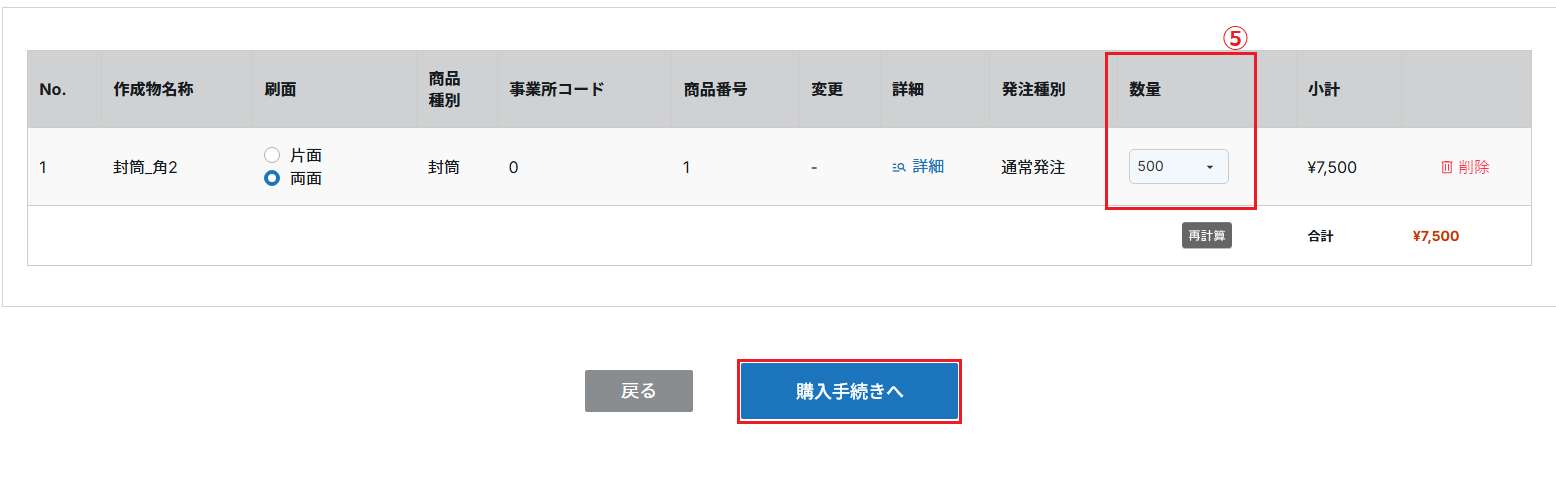
Task: Click the 再計算 recalculate button
Action: pyautogui.click(x=1206, y=236)
